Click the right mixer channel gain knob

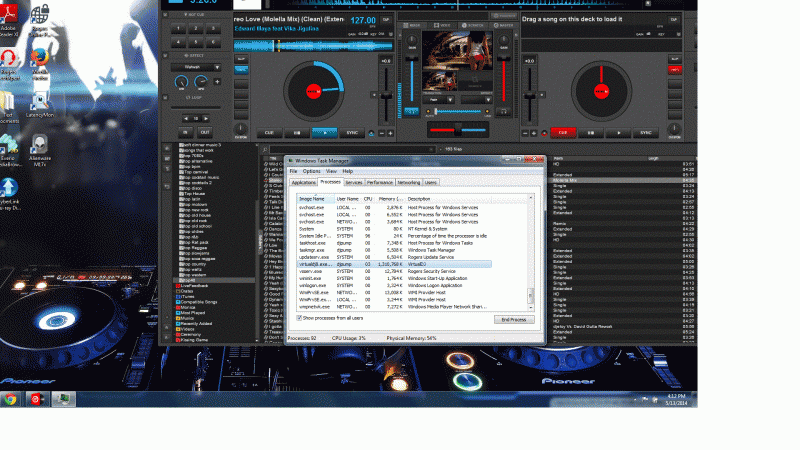tap(504, 41)
